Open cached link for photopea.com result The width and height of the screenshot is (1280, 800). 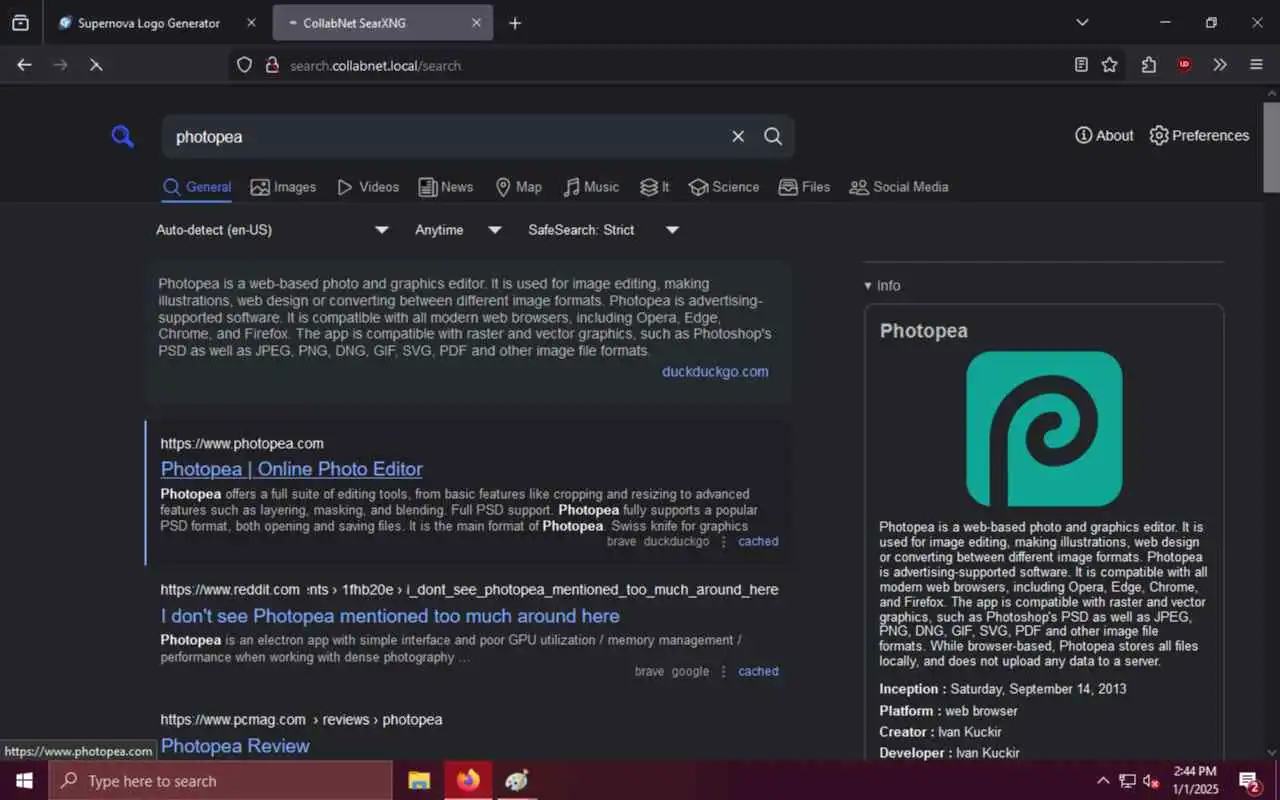(x=758, y=542)
